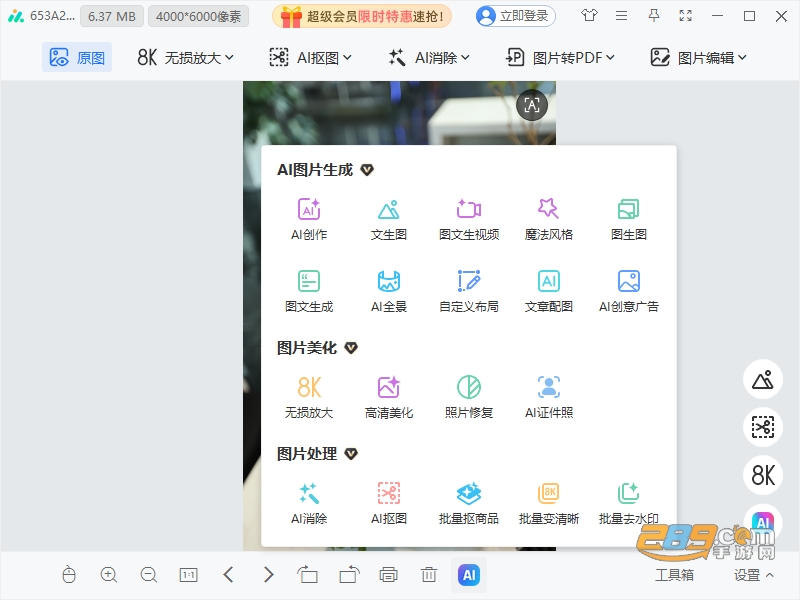Open AI消除 in 图片处理 section
800x600 pixels.
click(309, 504)
